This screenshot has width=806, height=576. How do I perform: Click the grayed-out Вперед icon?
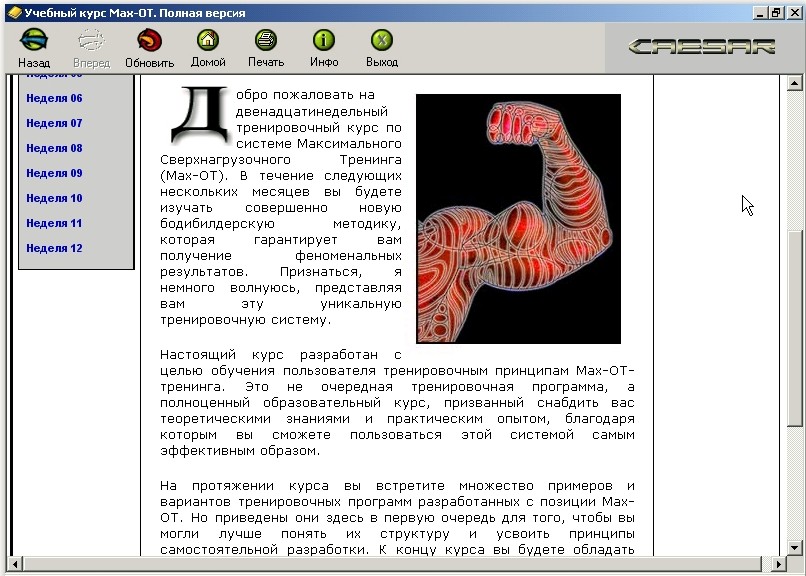[x=90, y=45]
